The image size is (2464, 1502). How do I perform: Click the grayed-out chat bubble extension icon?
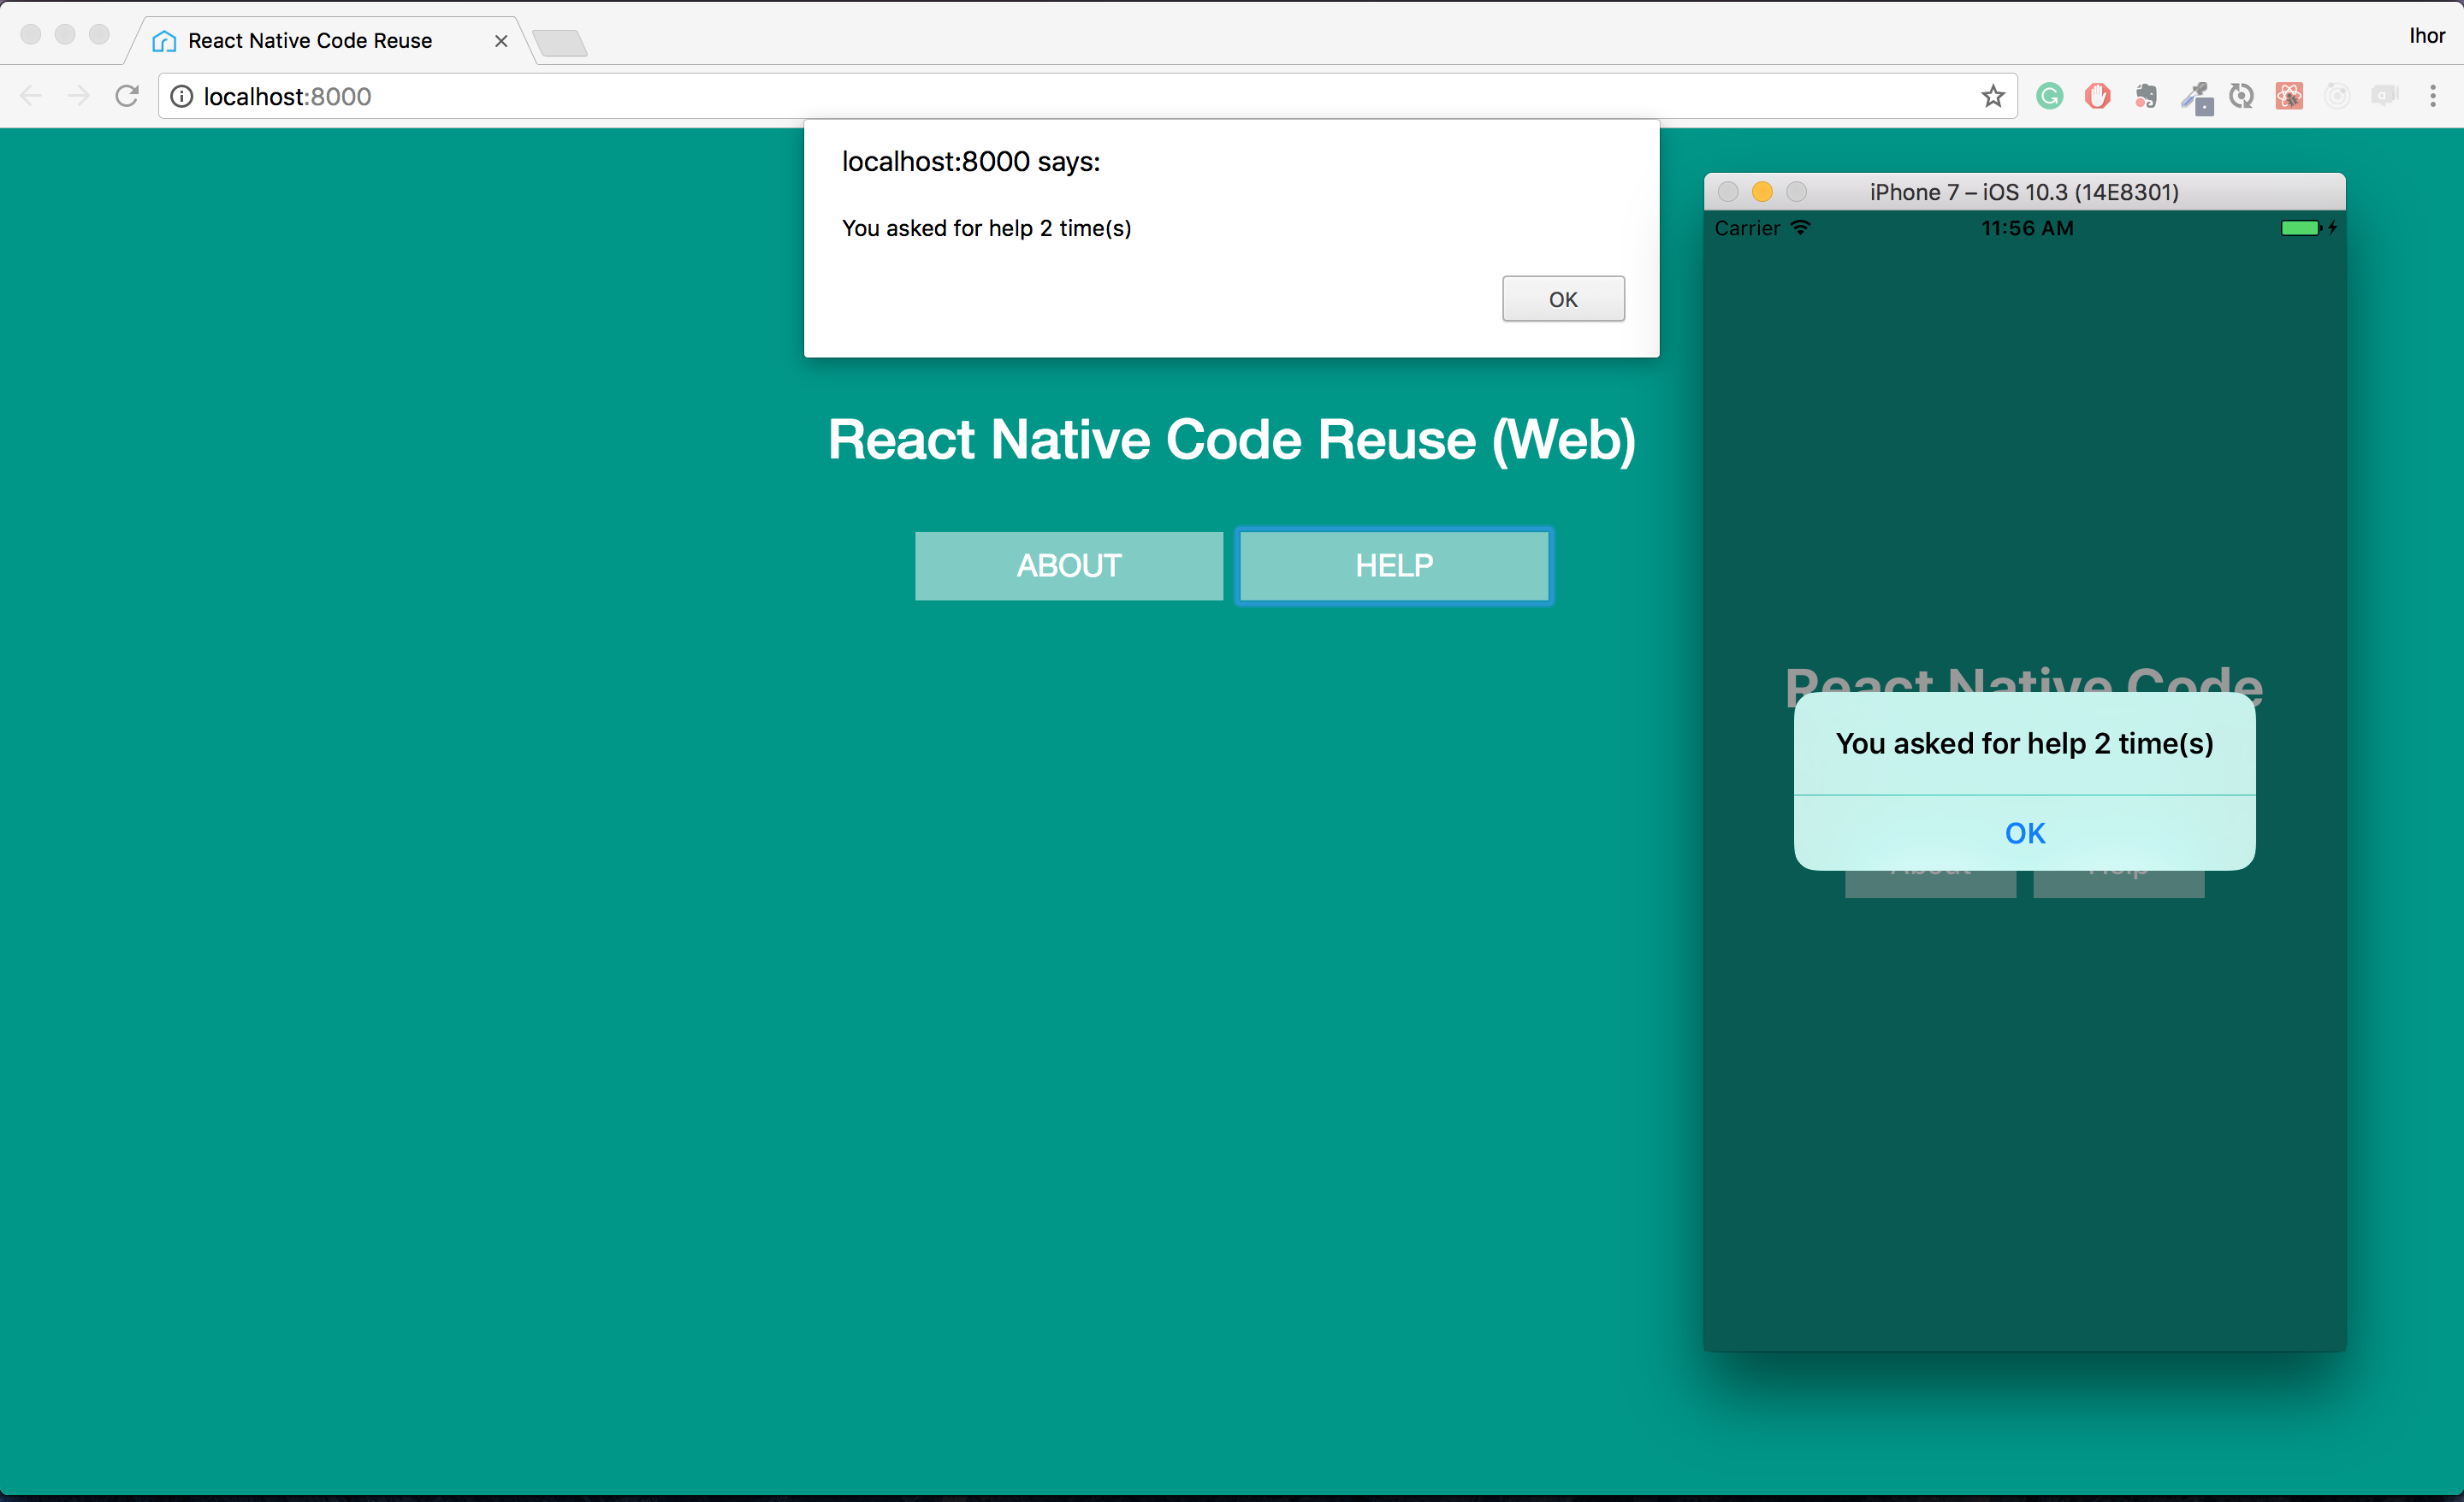[2385, 96]
